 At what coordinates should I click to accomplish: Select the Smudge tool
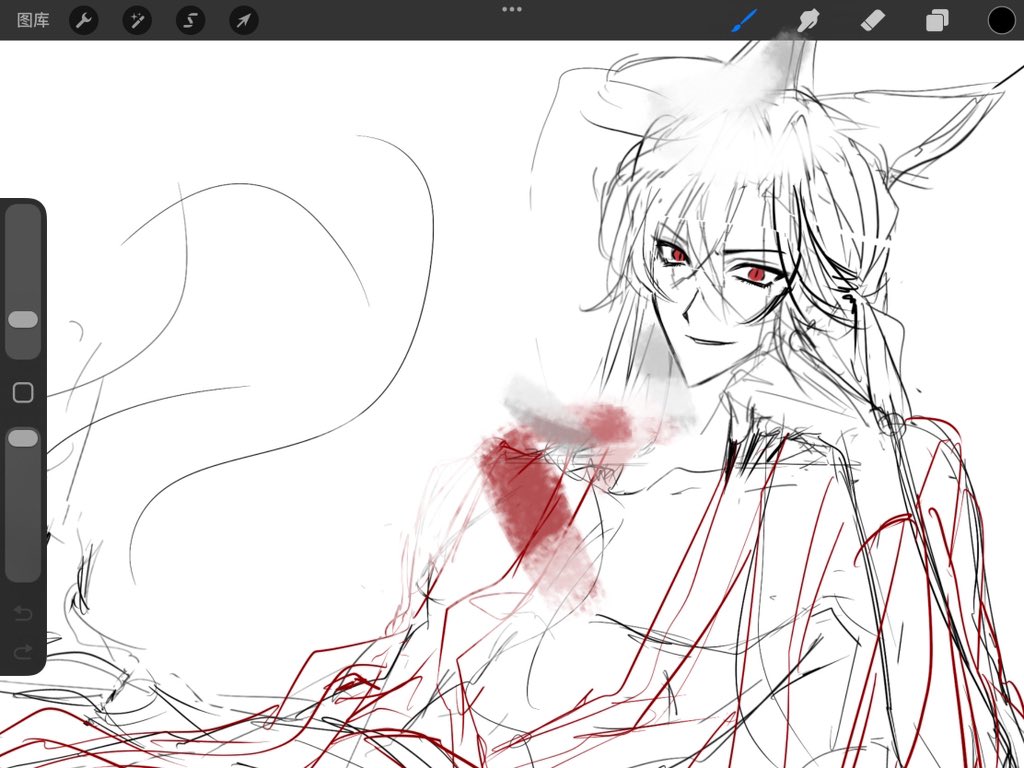tap(808, 20)
